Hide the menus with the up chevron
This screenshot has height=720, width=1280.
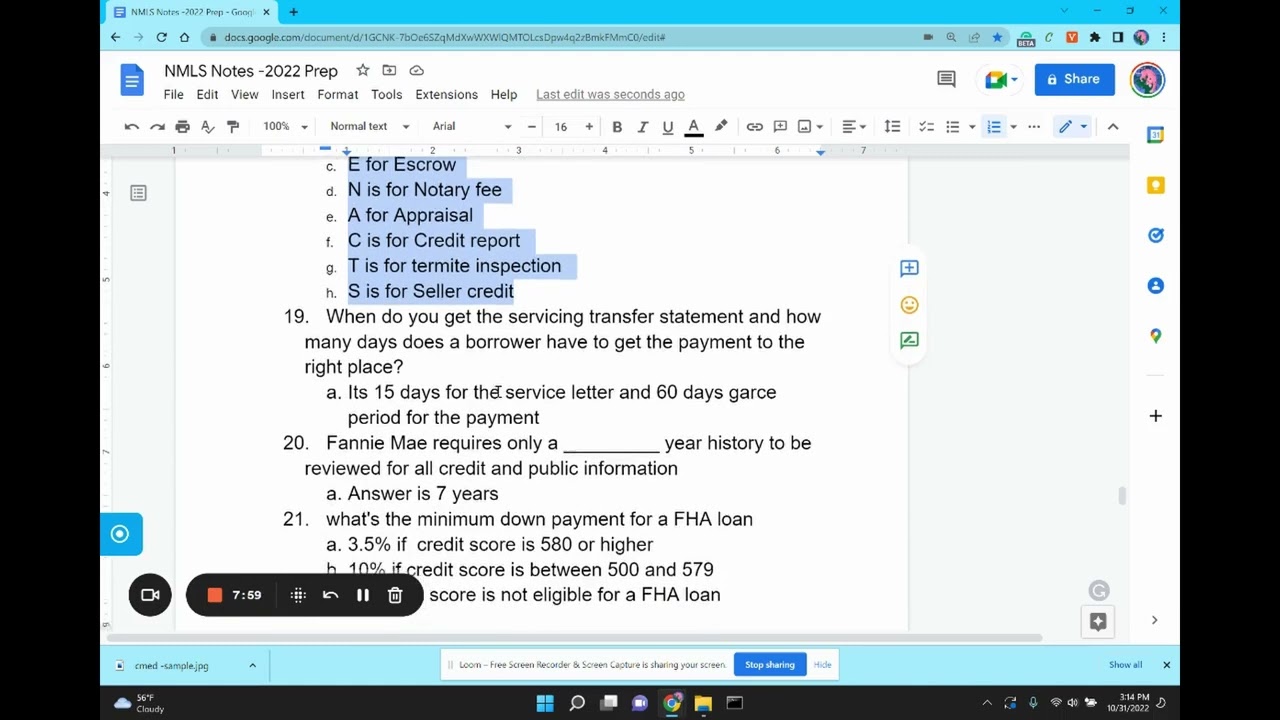coord(1113,127)
